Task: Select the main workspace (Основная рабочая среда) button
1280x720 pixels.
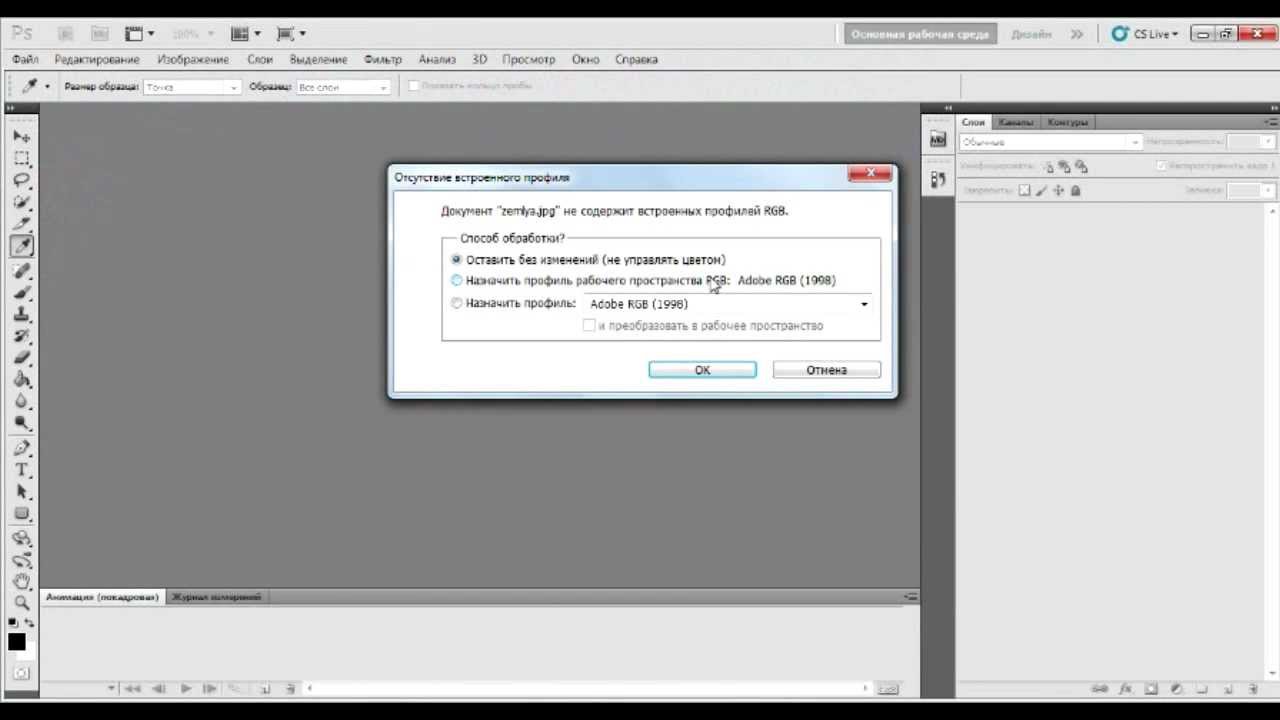Action: [x=920, y=34]
